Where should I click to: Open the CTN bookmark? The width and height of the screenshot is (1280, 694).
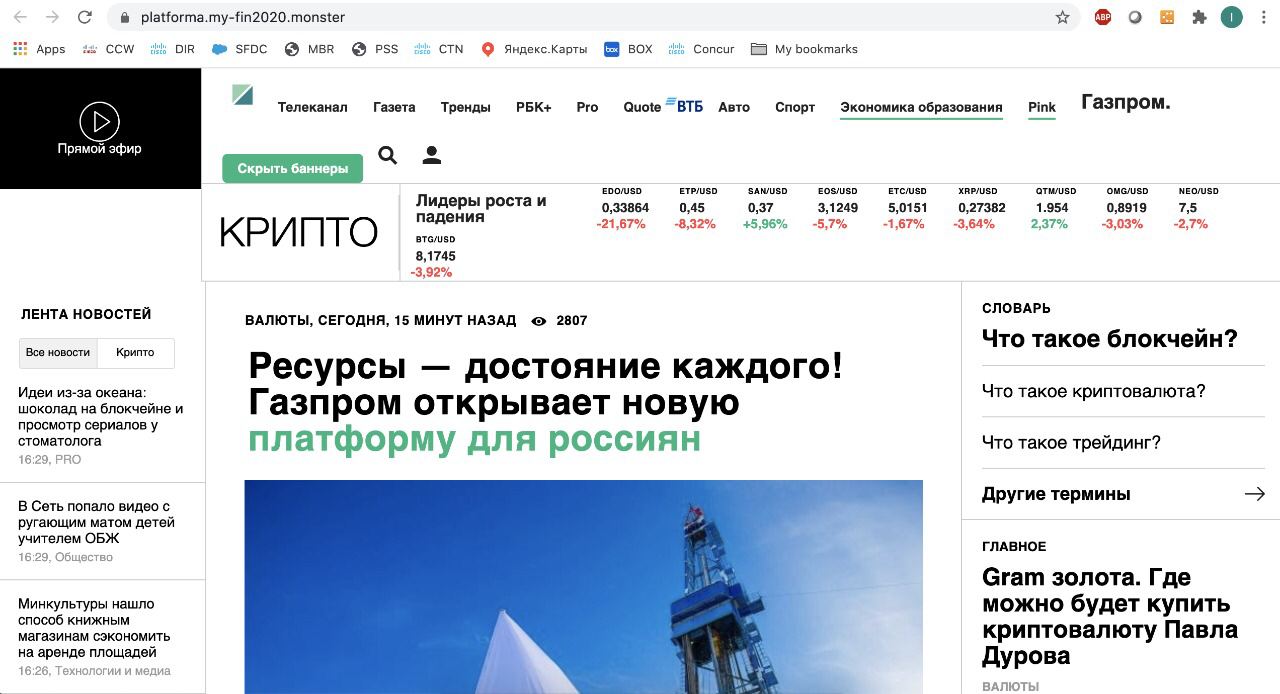(439, 49)
